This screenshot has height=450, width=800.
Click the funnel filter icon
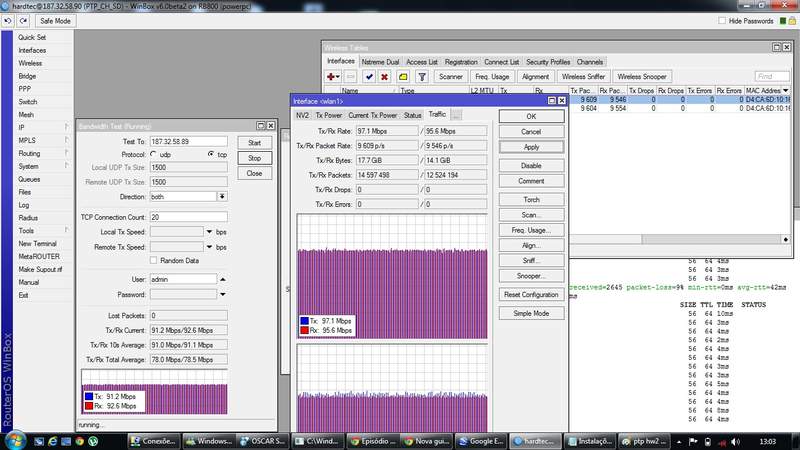pos(424,76)
